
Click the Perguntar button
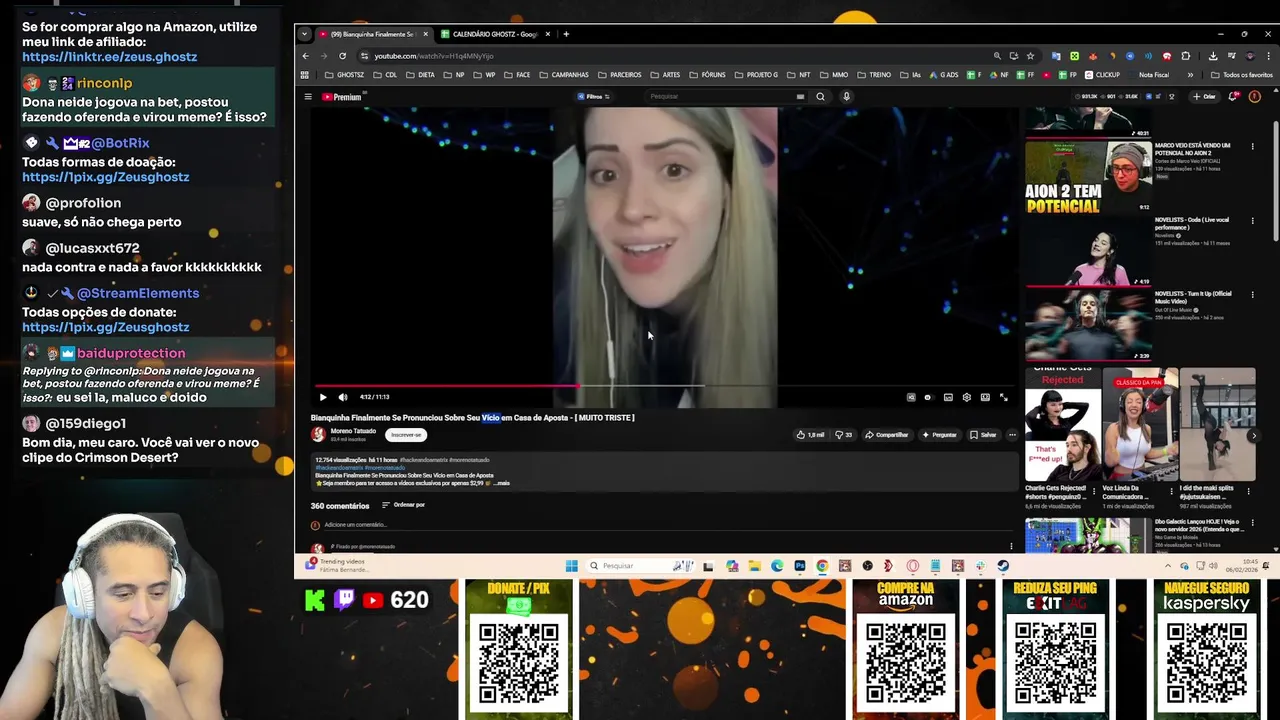coord(940,435)
